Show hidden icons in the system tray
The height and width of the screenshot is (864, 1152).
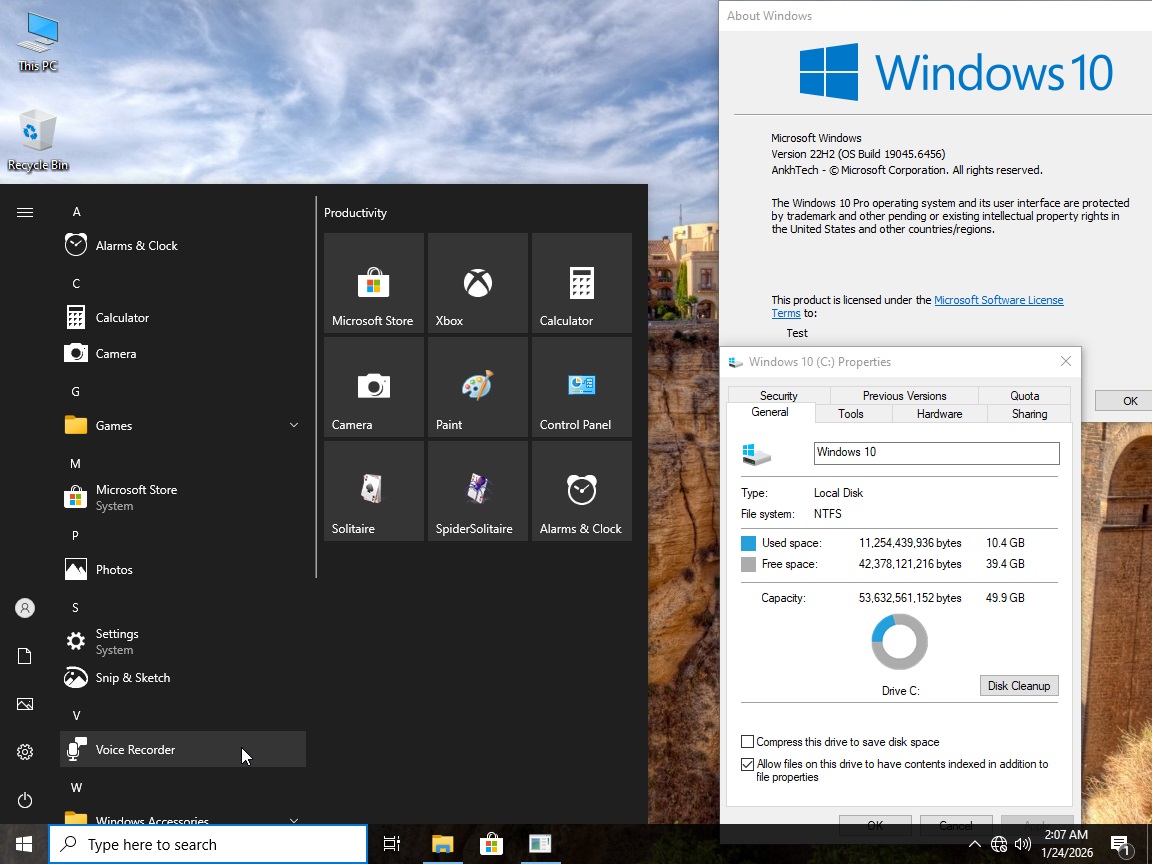point(974,843)
